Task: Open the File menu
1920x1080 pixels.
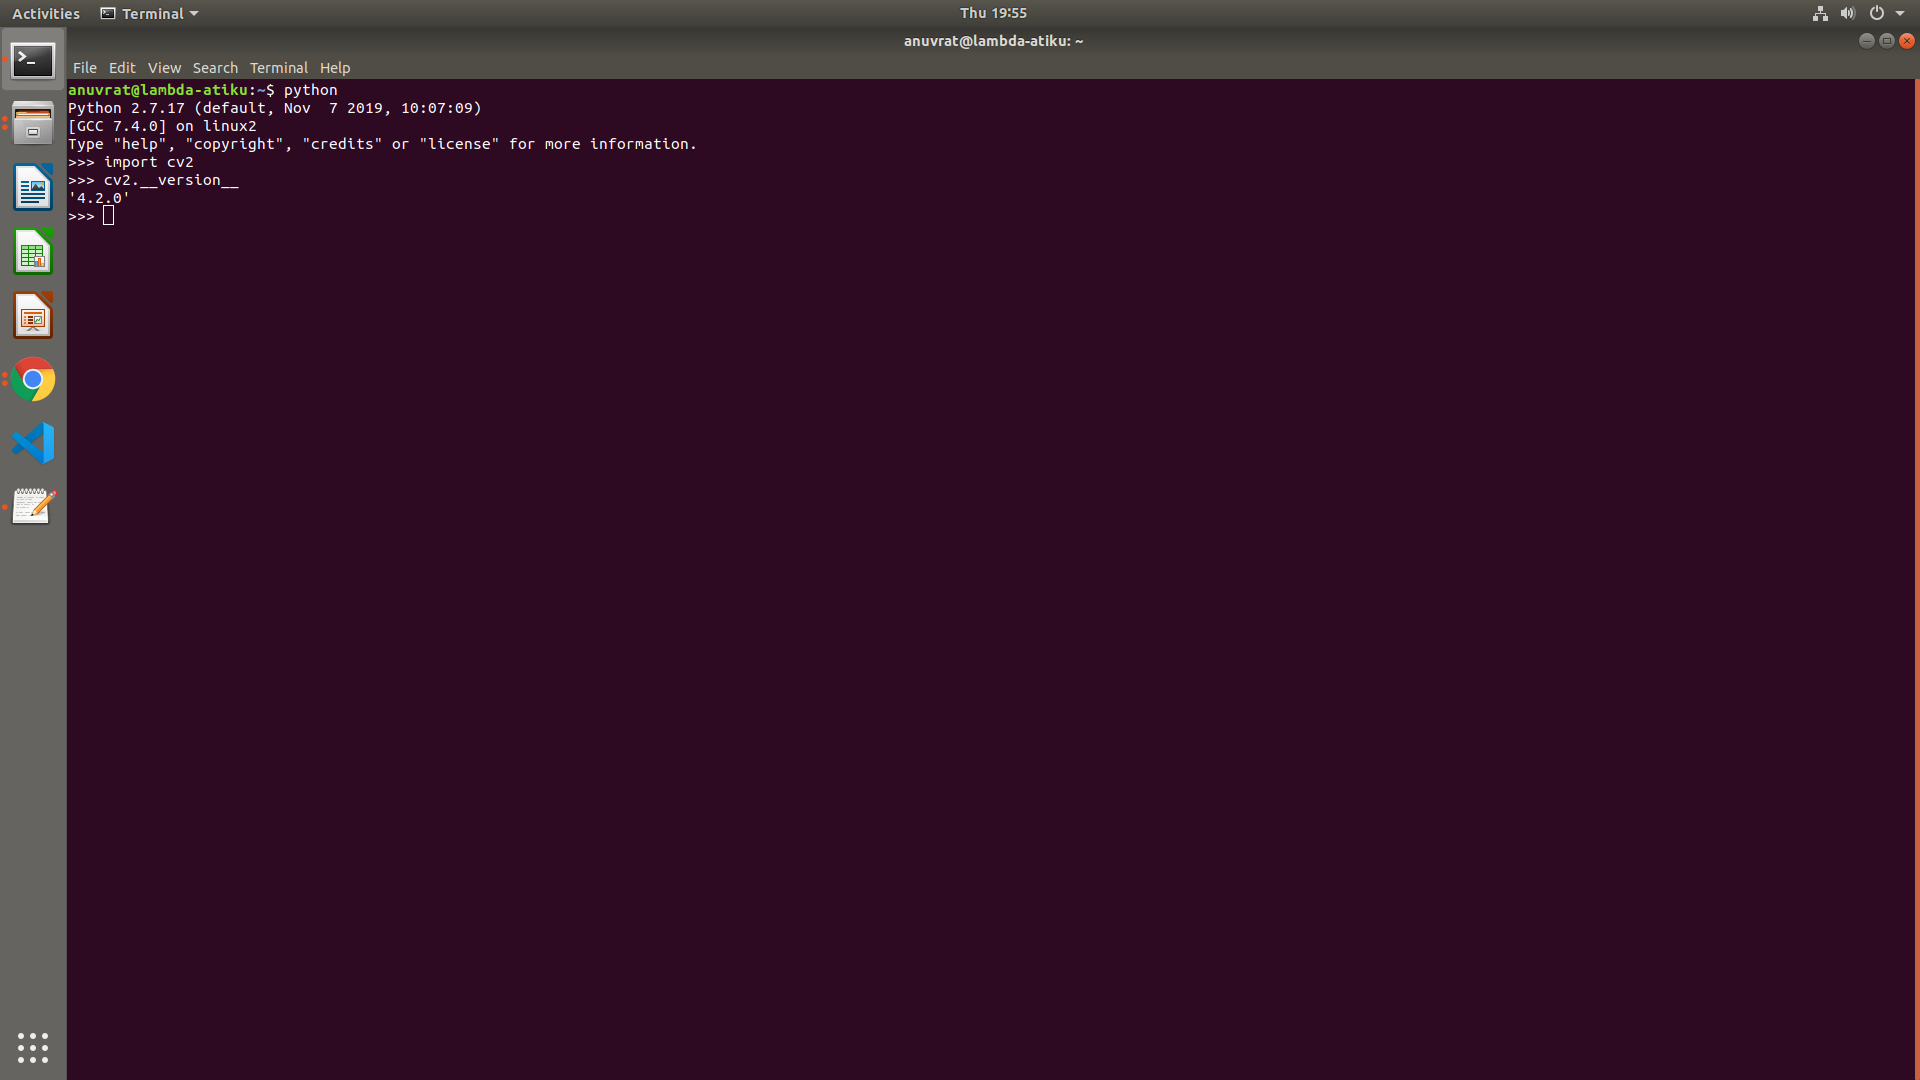Action: click(85, 67)
